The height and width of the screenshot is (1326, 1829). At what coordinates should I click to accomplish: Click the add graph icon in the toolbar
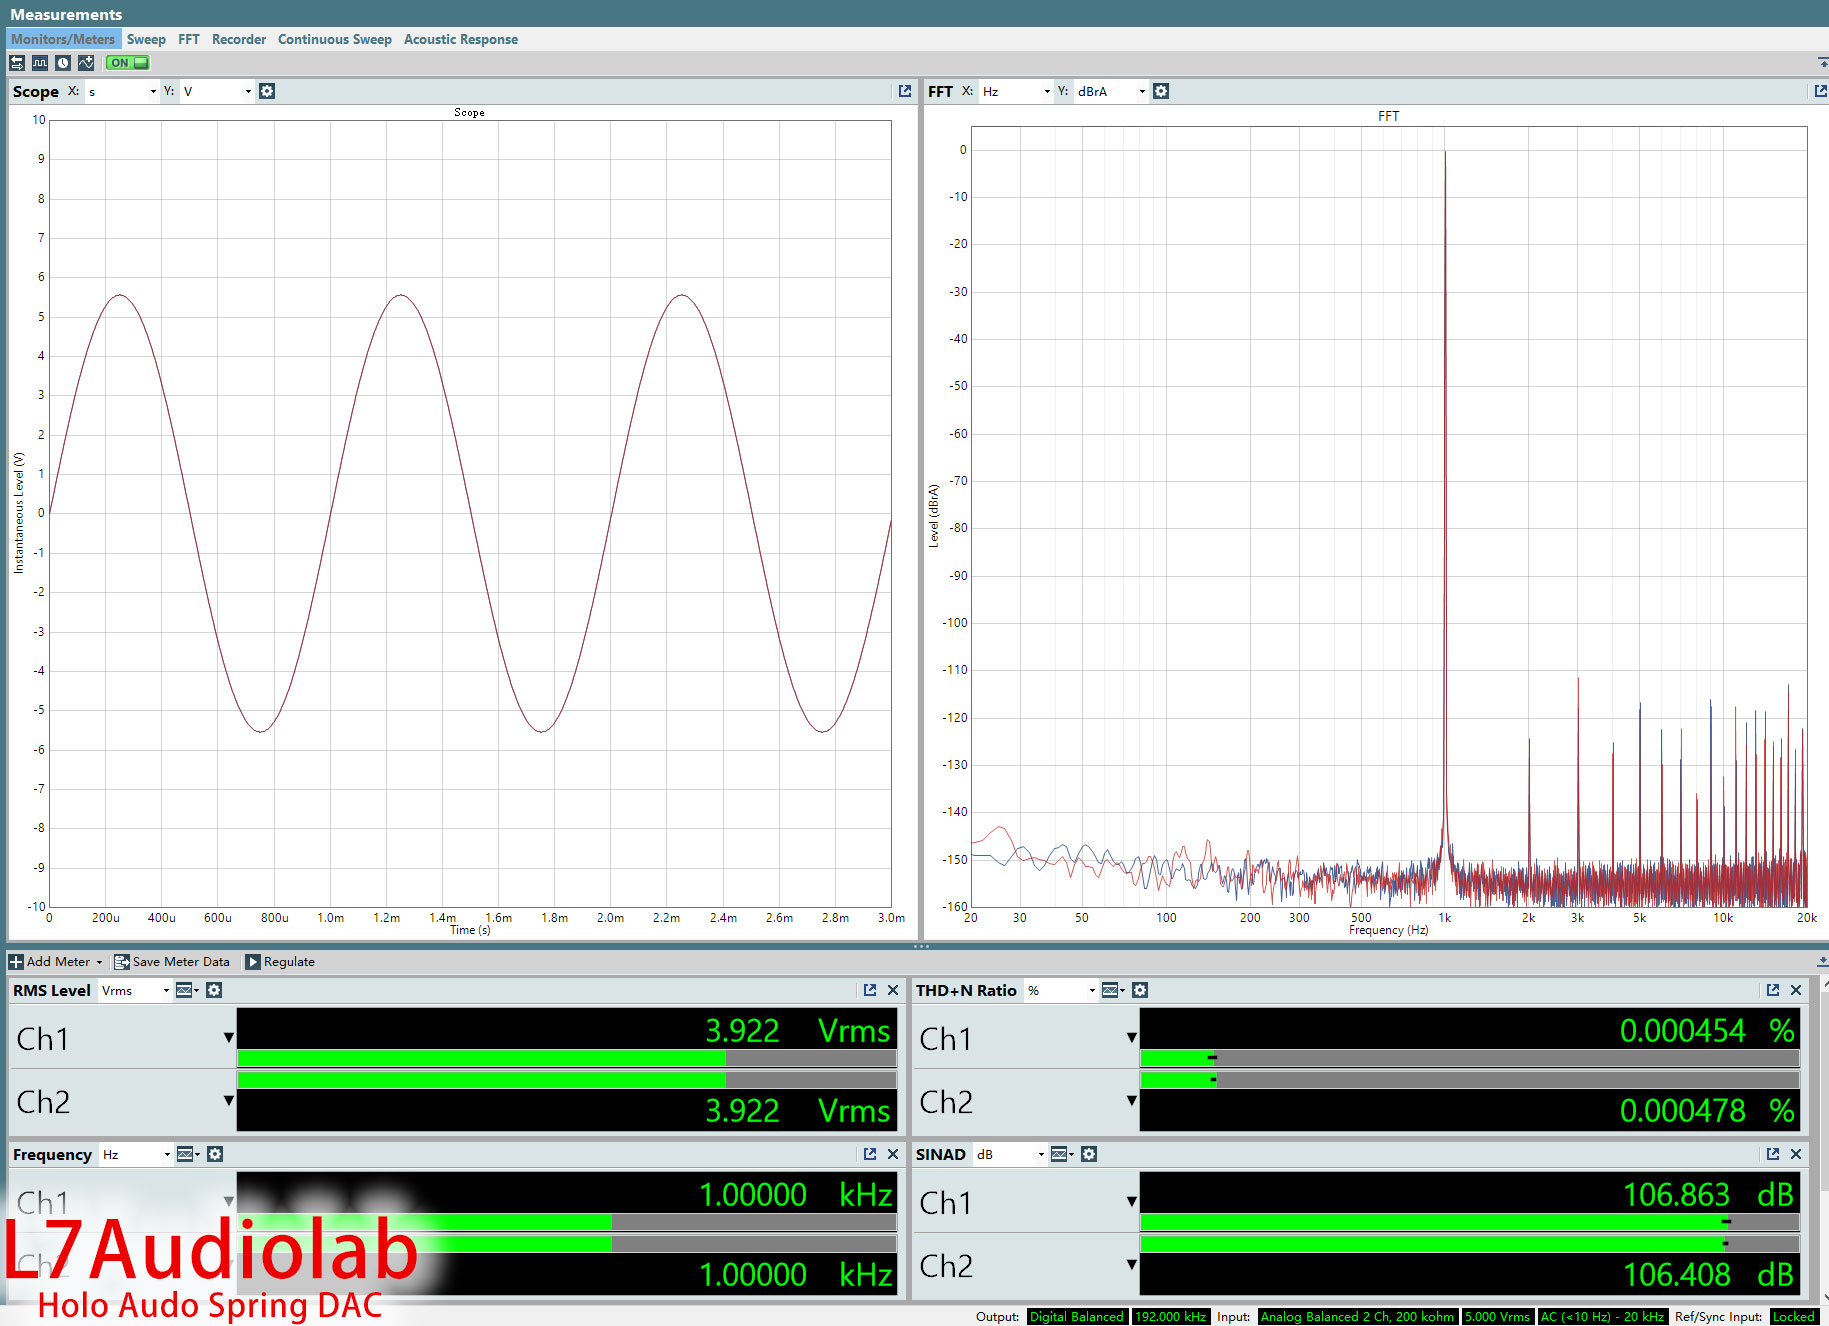tap(86, 63)
